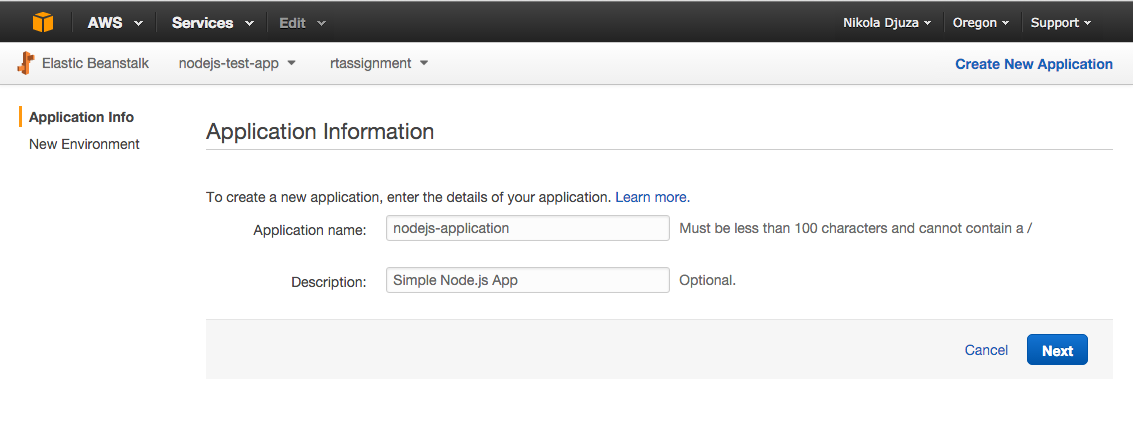1133x442 pixels.
Task: Click the 'Must be less than 100 characters' hint
Action: 856,228
